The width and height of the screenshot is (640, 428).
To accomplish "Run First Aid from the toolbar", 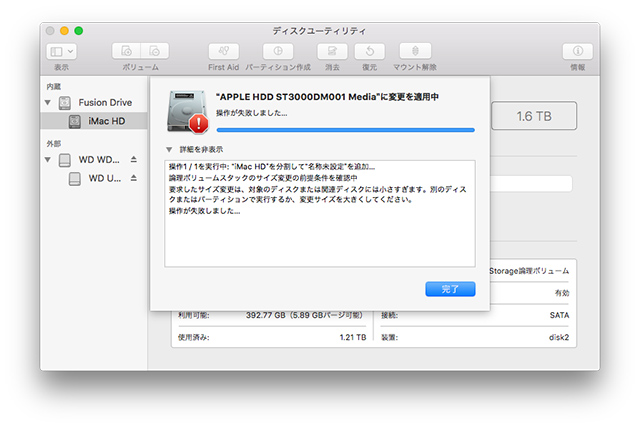I will (223, 51).
